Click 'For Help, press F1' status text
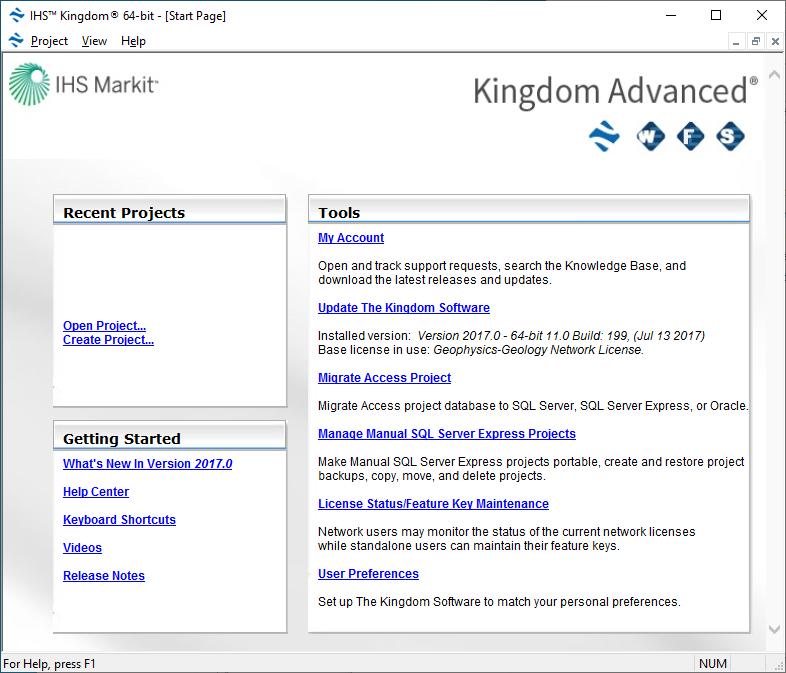Screen dimensions: 786x673 point(49,663)
